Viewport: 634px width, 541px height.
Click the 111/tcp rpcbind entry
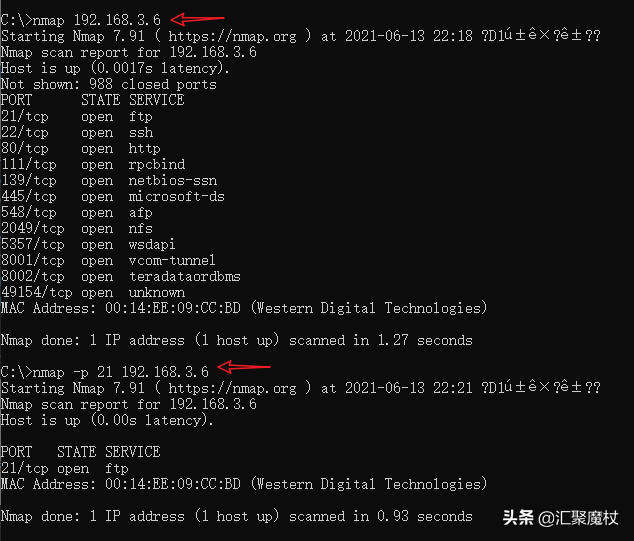click(x=93, y=165)
